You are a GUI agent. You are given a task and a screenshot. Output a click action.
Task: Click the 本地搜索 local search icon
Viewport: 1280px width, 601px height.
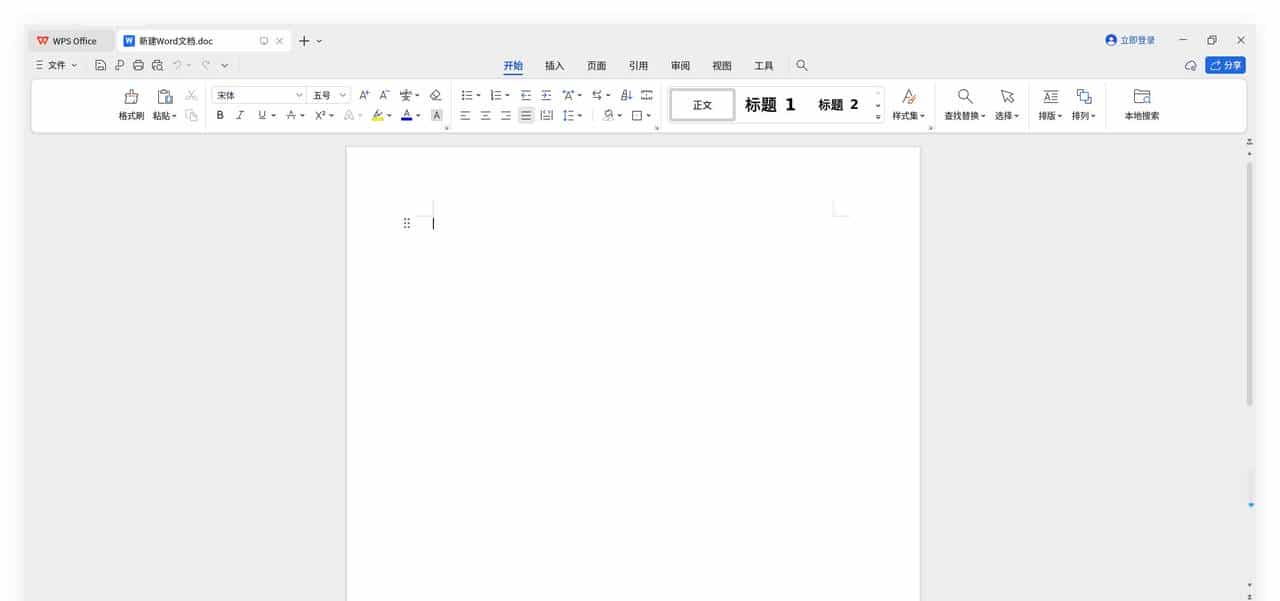click(x=1140, y=104)
